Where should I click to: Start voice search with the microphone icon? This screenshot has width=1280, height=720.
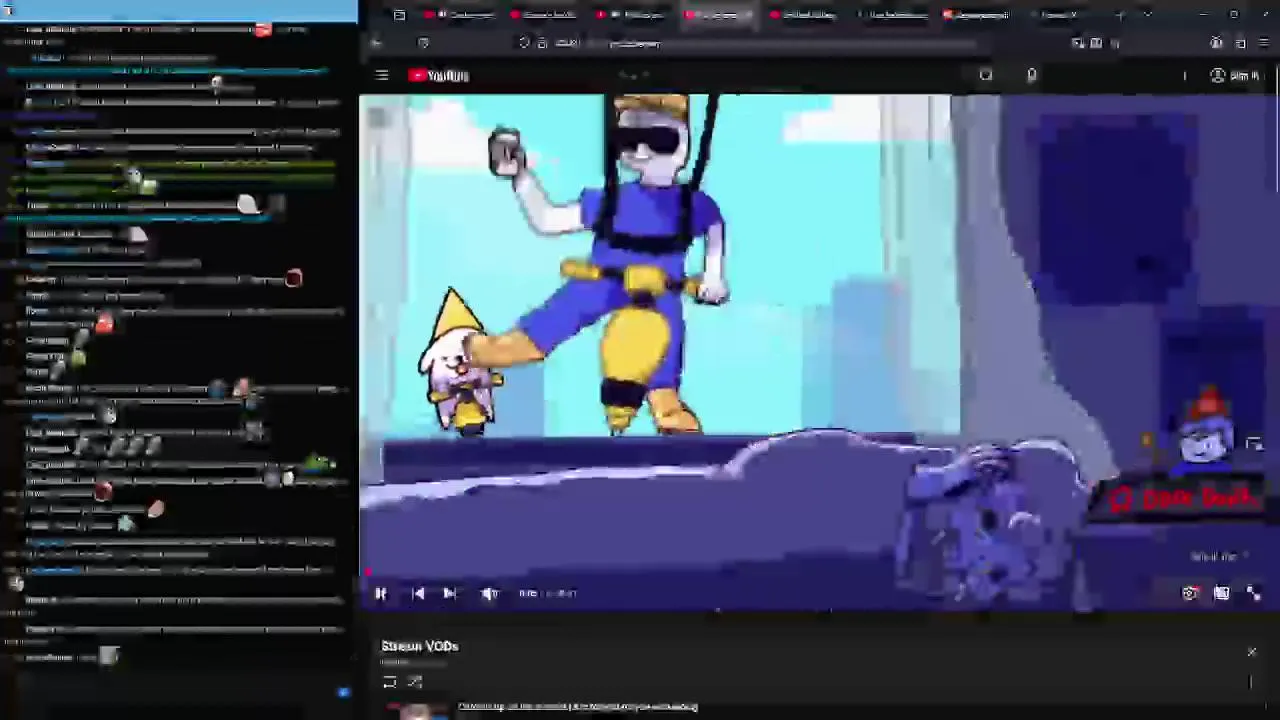tap(1031, 76)
